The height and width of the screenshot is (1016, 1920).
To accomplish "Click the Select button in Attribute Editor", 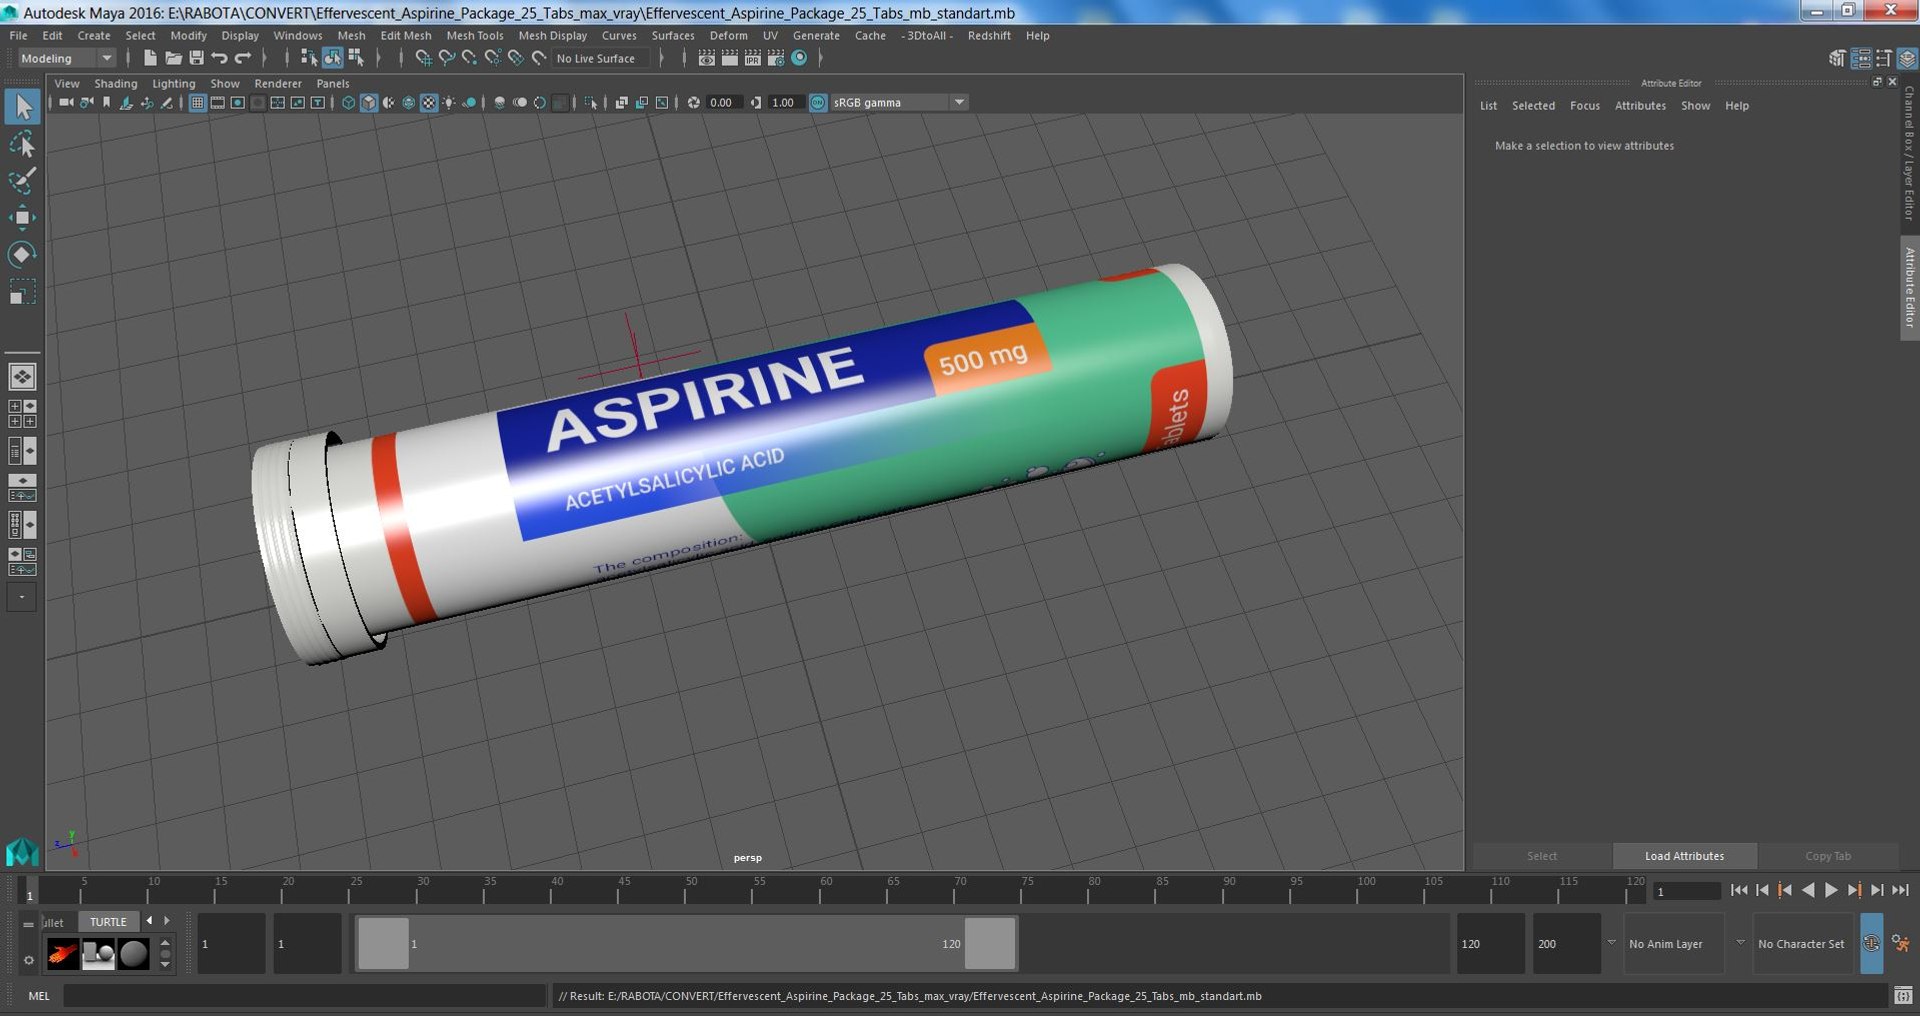I will 1542,856.
